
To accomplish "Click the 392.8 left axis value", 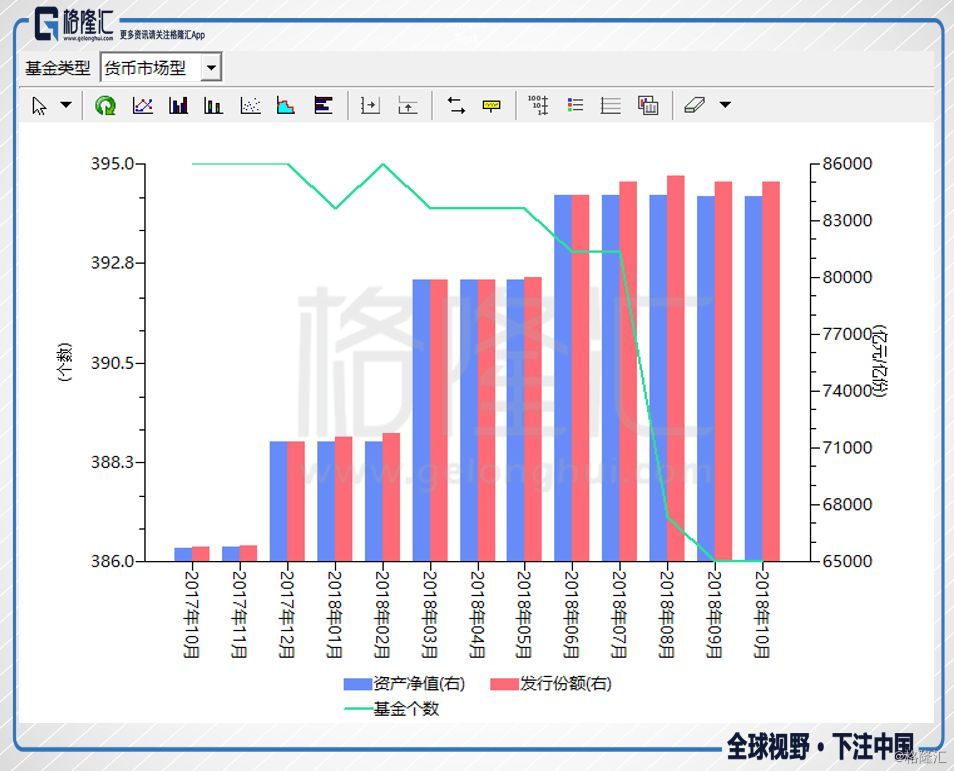I will 113,263.
